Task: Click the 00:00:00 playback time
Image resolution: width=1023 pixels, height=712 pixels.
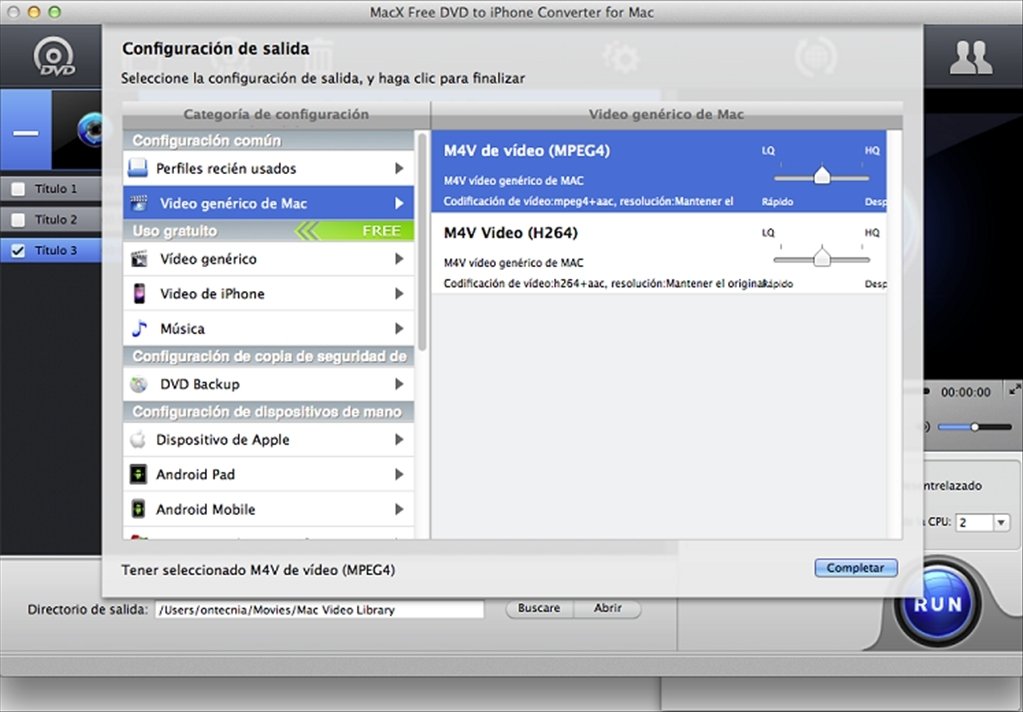Action: (x=966, y=392)
